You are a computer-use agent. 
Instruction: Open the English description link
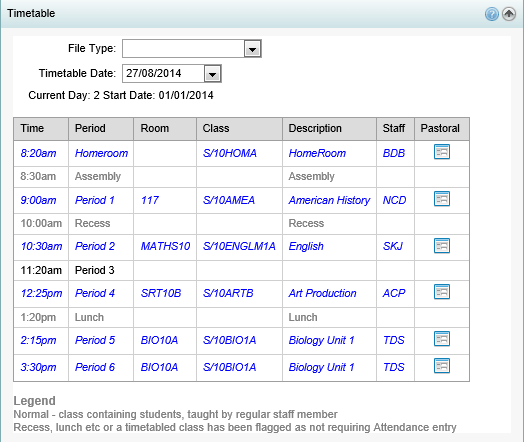tap(306, 247)
